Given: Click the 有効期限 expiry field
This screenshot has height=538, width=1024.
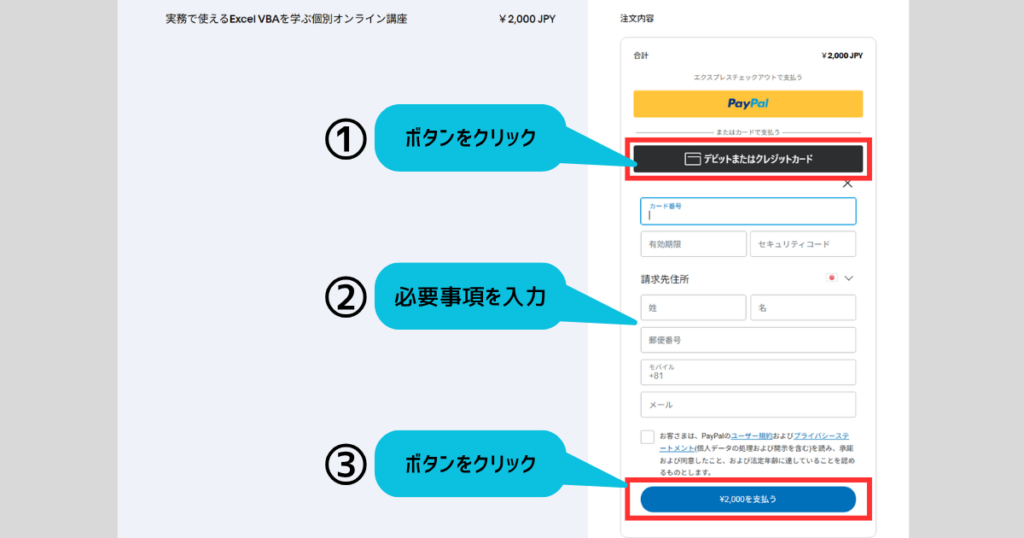Looking at the screenshot, I should 693,244.
